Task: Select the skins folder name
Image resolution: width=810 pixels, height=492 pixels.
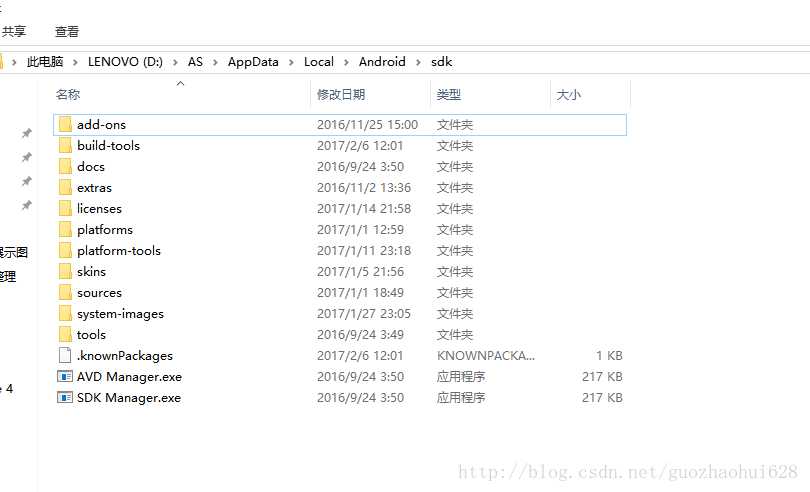Action: 91,271
